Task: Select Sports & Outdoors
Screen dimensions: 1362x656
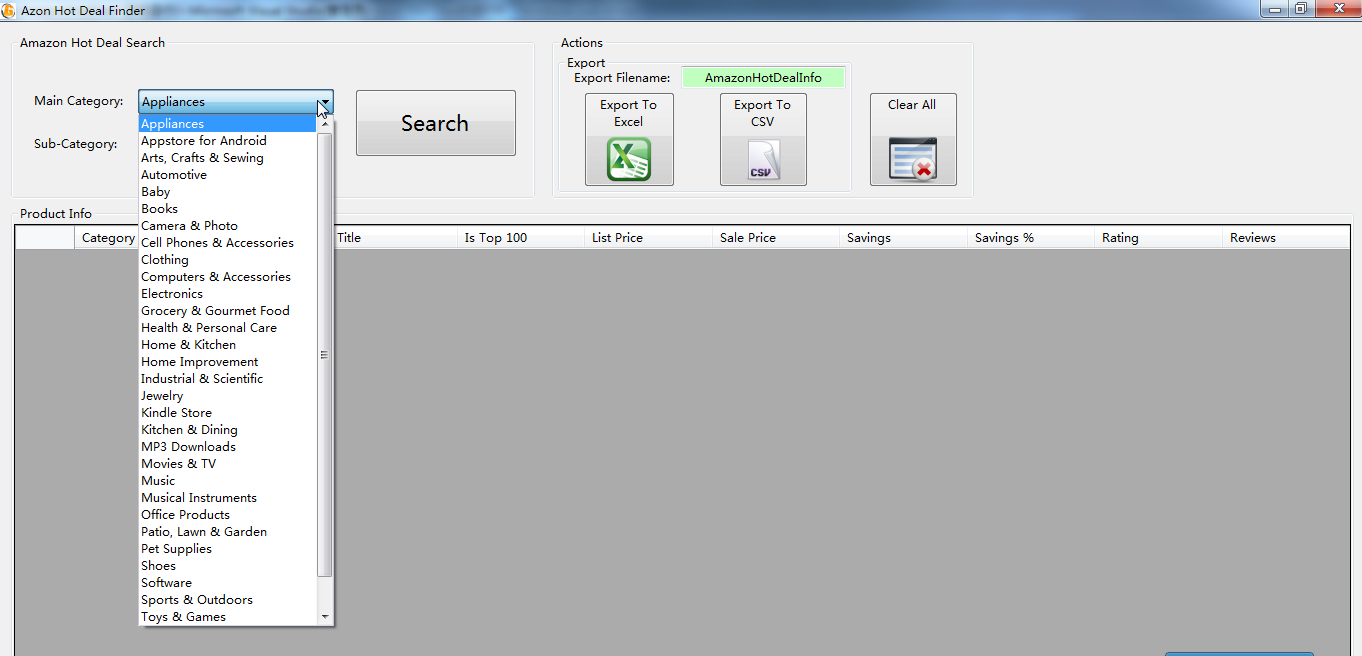Action: tap(227, 600)
